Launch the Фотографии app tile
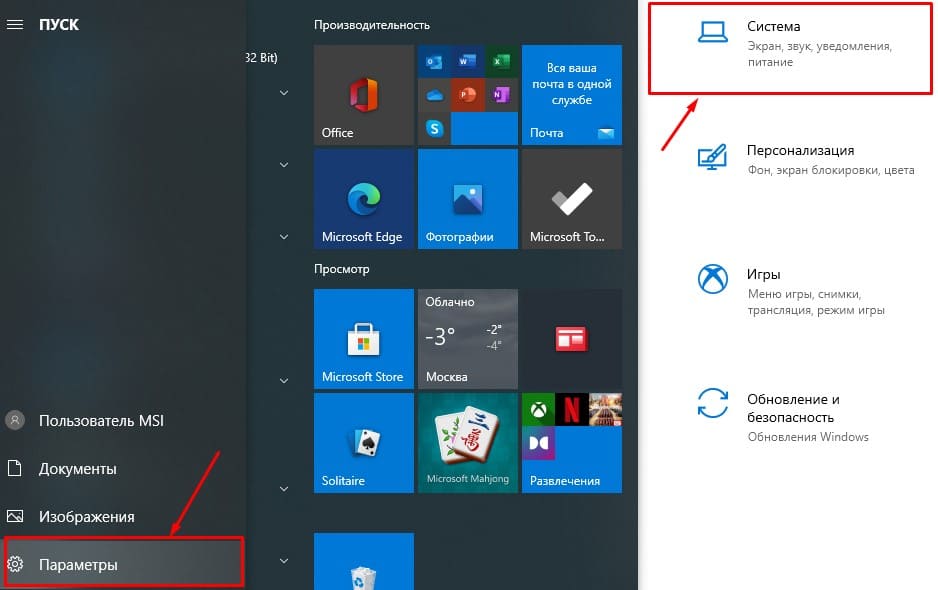This screenshot has width=938, height=590. (467, 197)
